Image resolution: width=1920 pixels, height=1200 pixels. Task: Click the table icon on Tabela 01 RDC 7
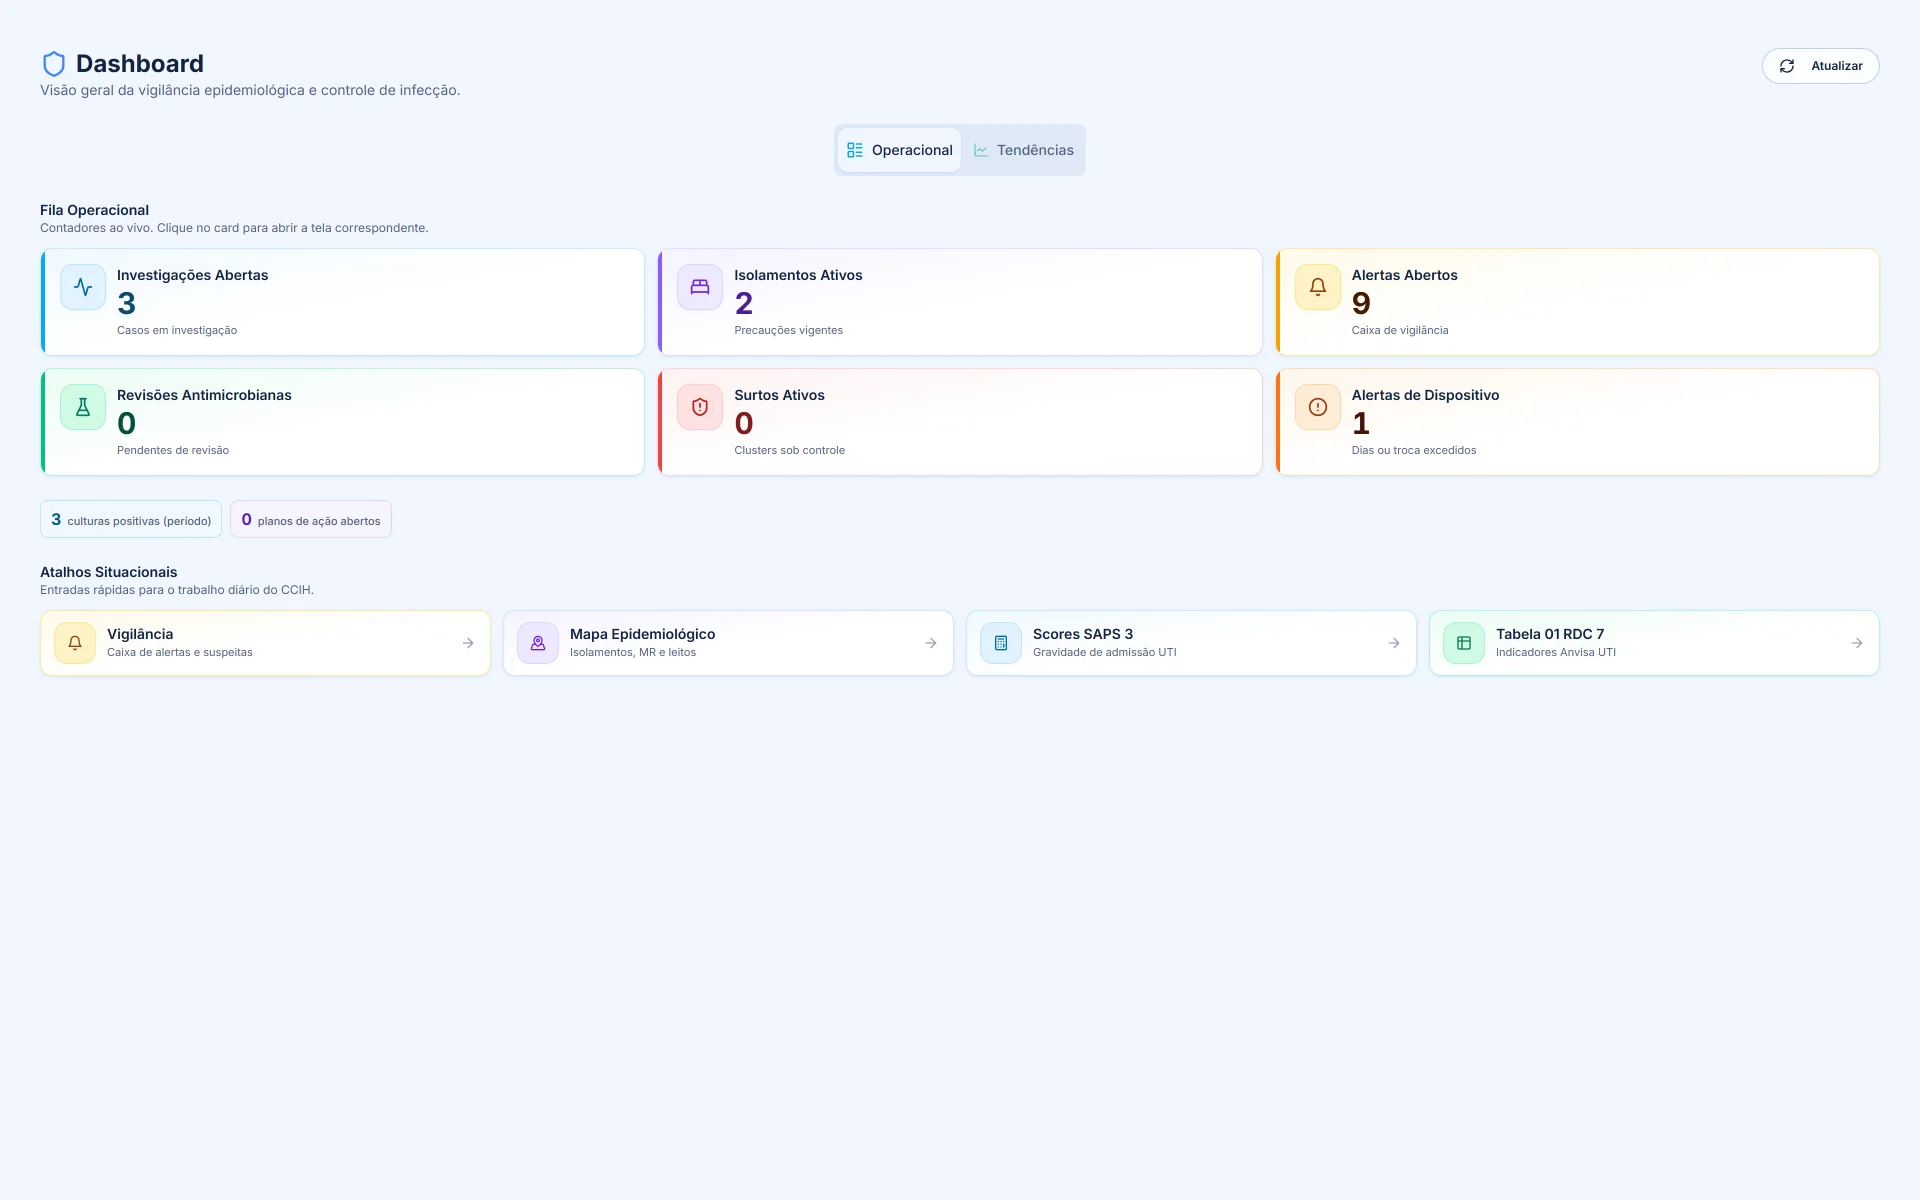coord(1464,643)
